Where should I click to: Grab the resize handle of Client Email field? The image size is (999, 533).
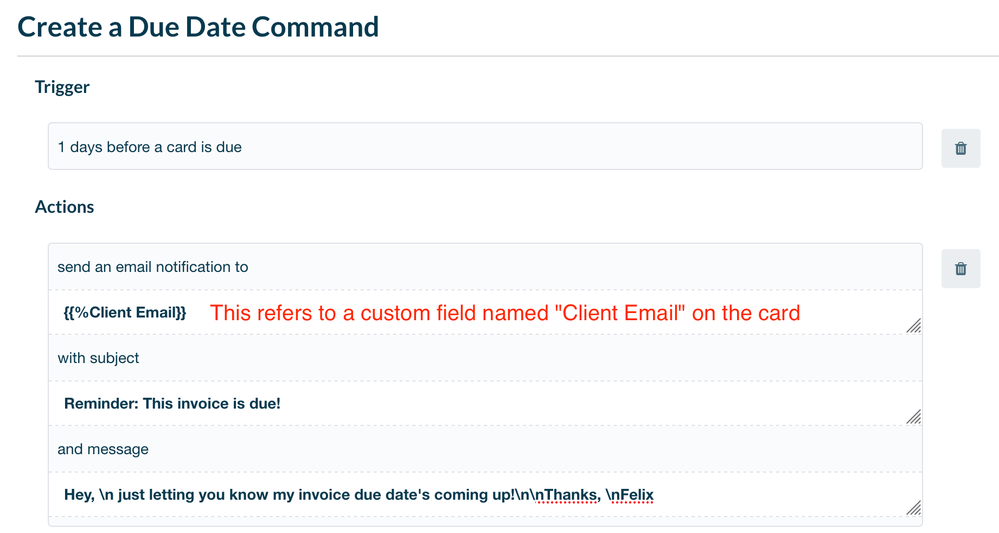pos(913,325)
